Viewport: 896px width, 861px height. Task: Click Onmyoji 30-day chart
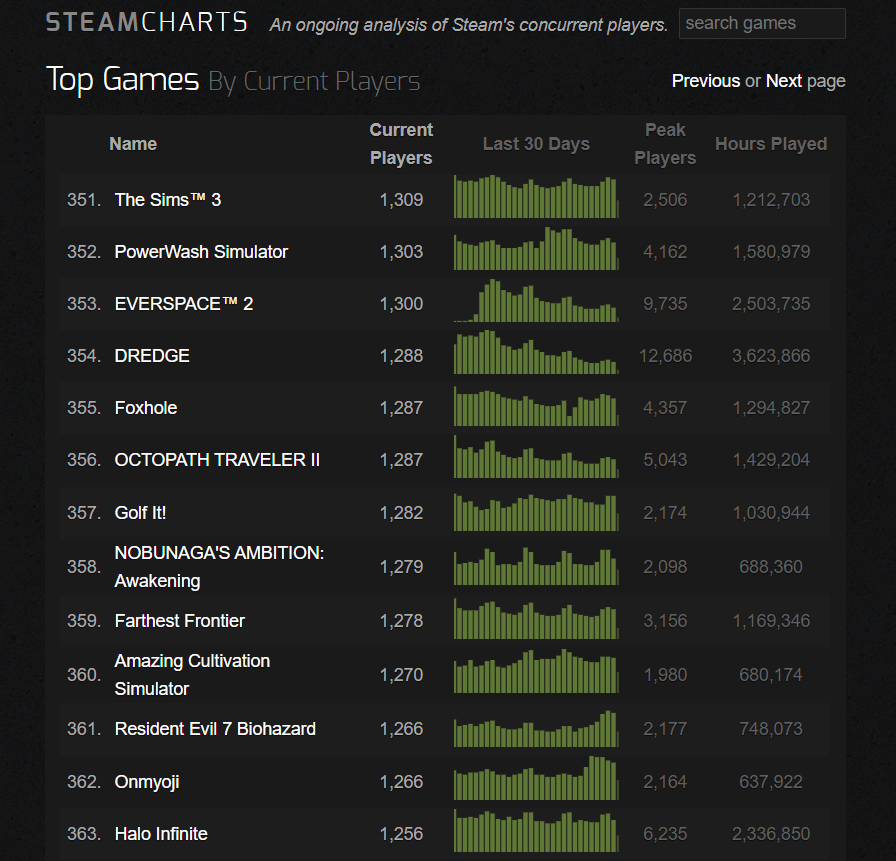click(536, 778)
